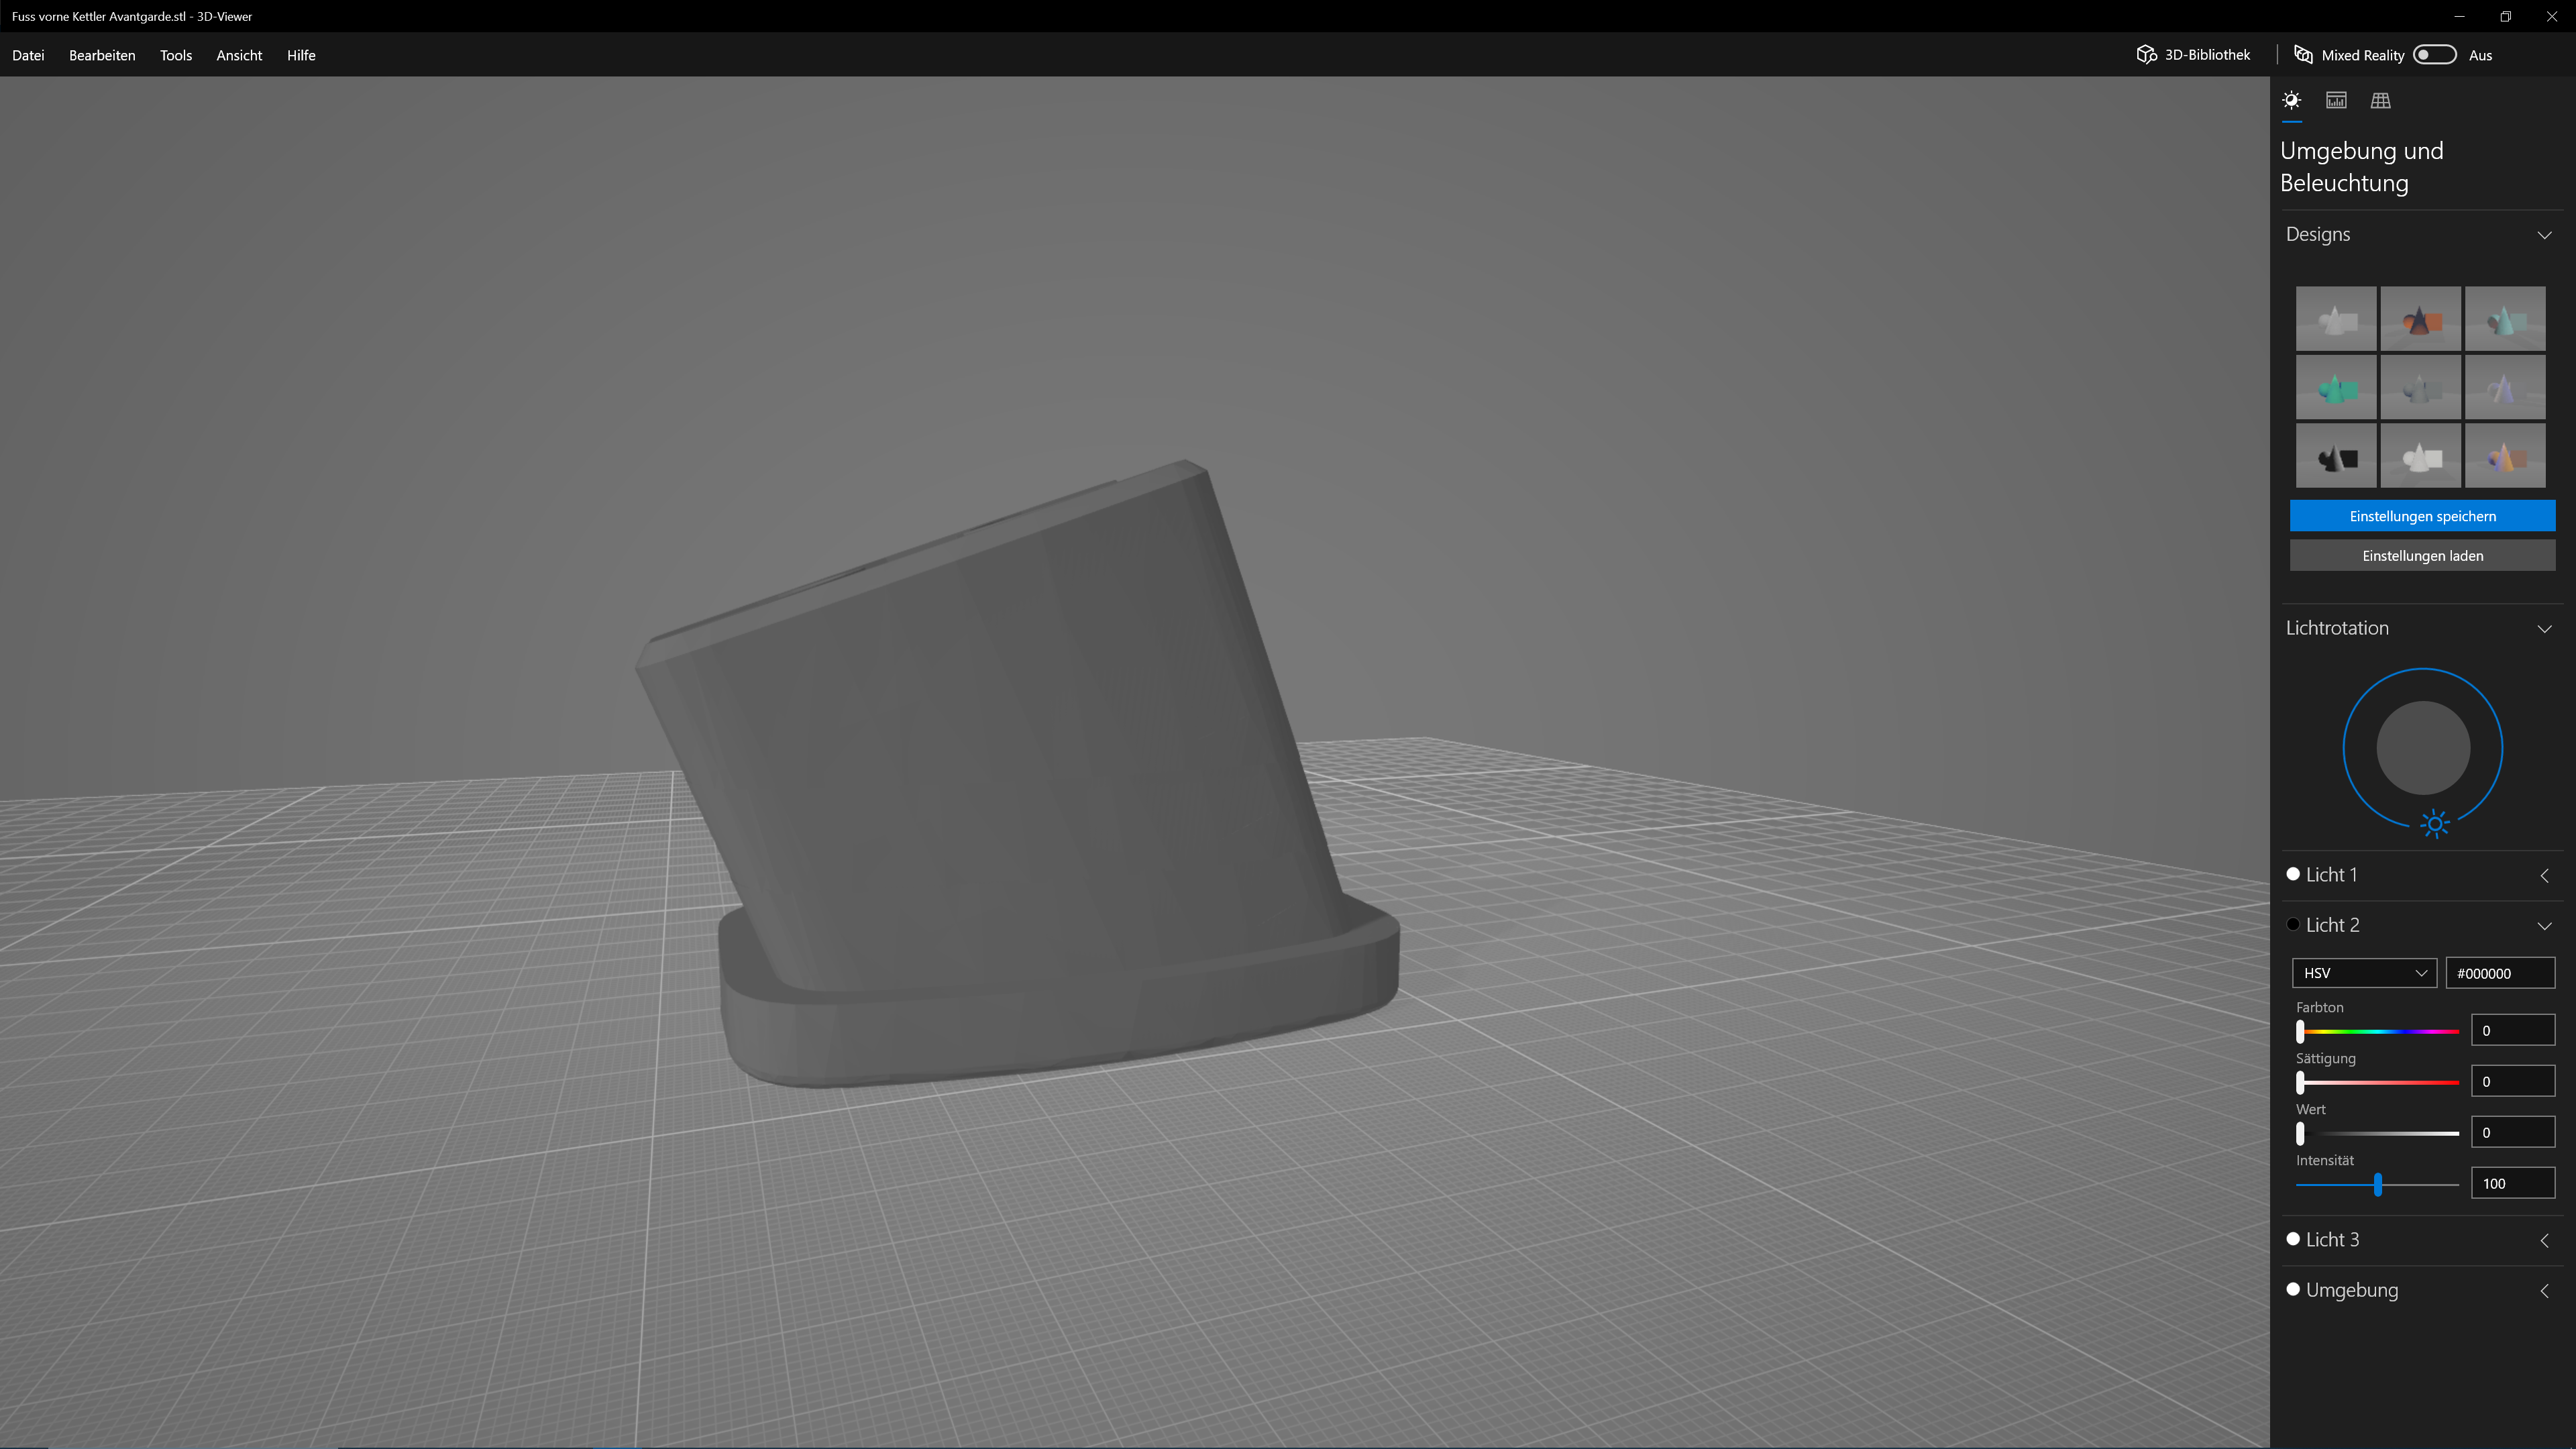Open the 3D-Bibliothek link
This screenshot has height=1449, width=2576.
click(2207, 55)
